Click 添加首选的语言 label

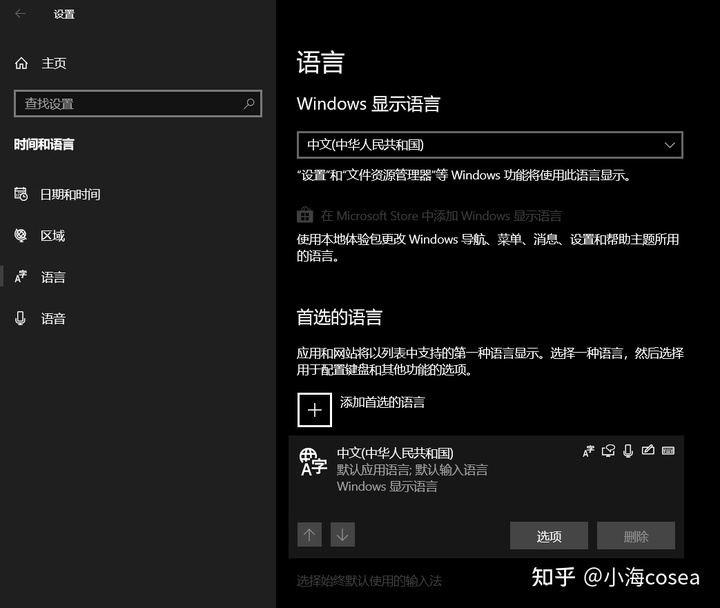[382, 402]
